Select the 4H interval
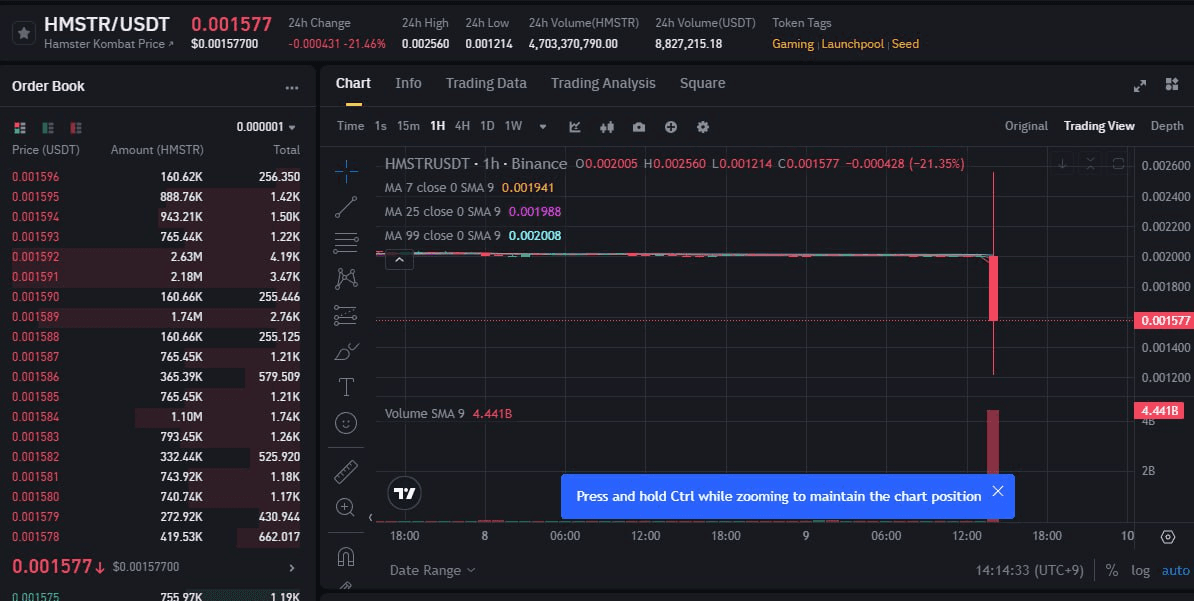 tap(462, 126)
